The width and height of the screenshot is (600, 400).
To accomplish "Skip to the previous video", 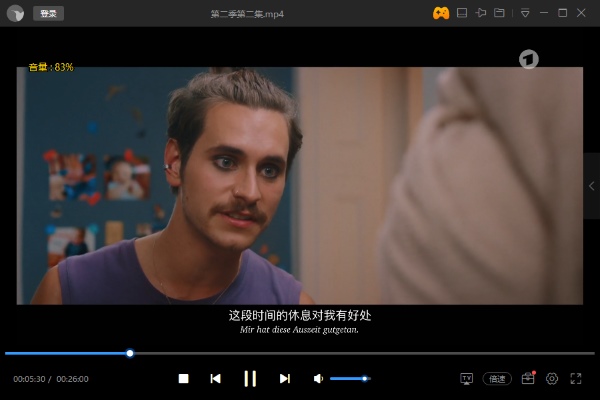I will pos(215,379).
